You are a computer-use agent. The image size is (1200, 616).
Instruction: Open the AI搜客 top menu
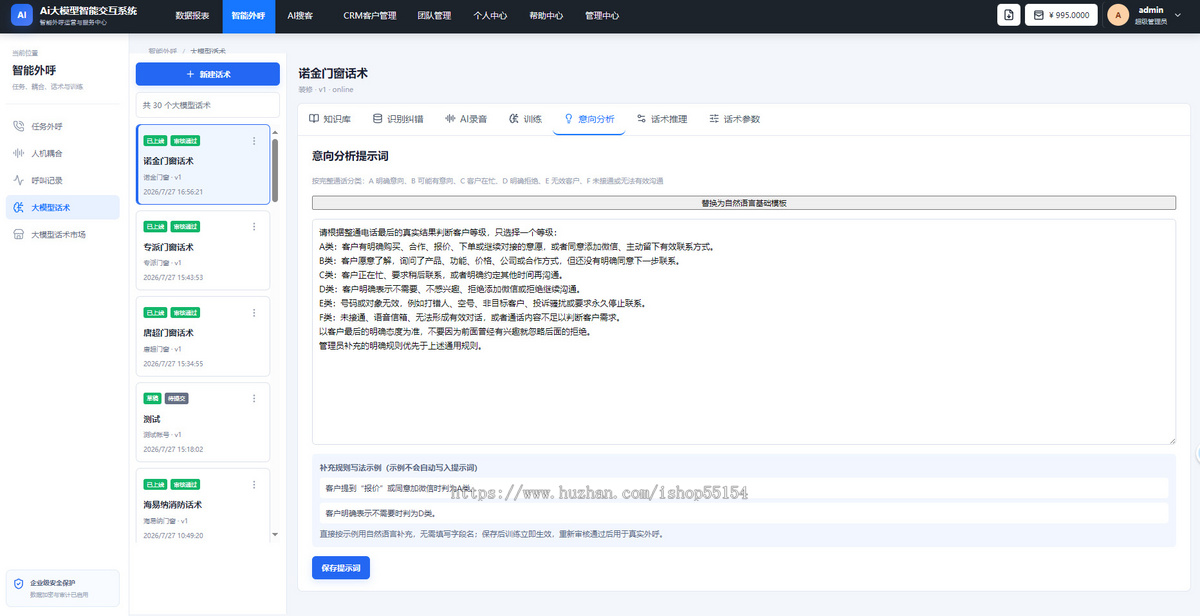[x=300, y=16]
